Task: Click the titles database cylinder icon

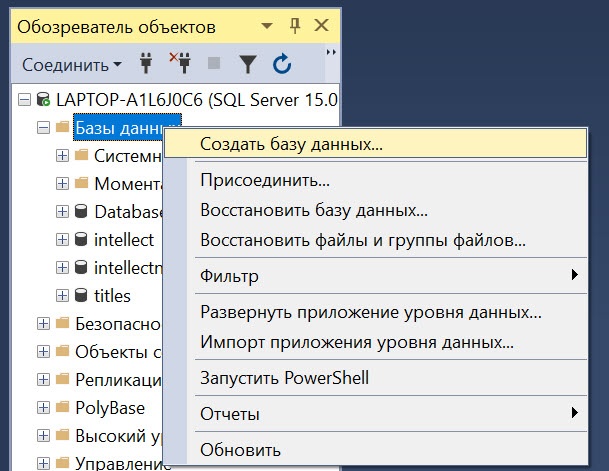Action: pyautogui.click(x=81, y=296)
